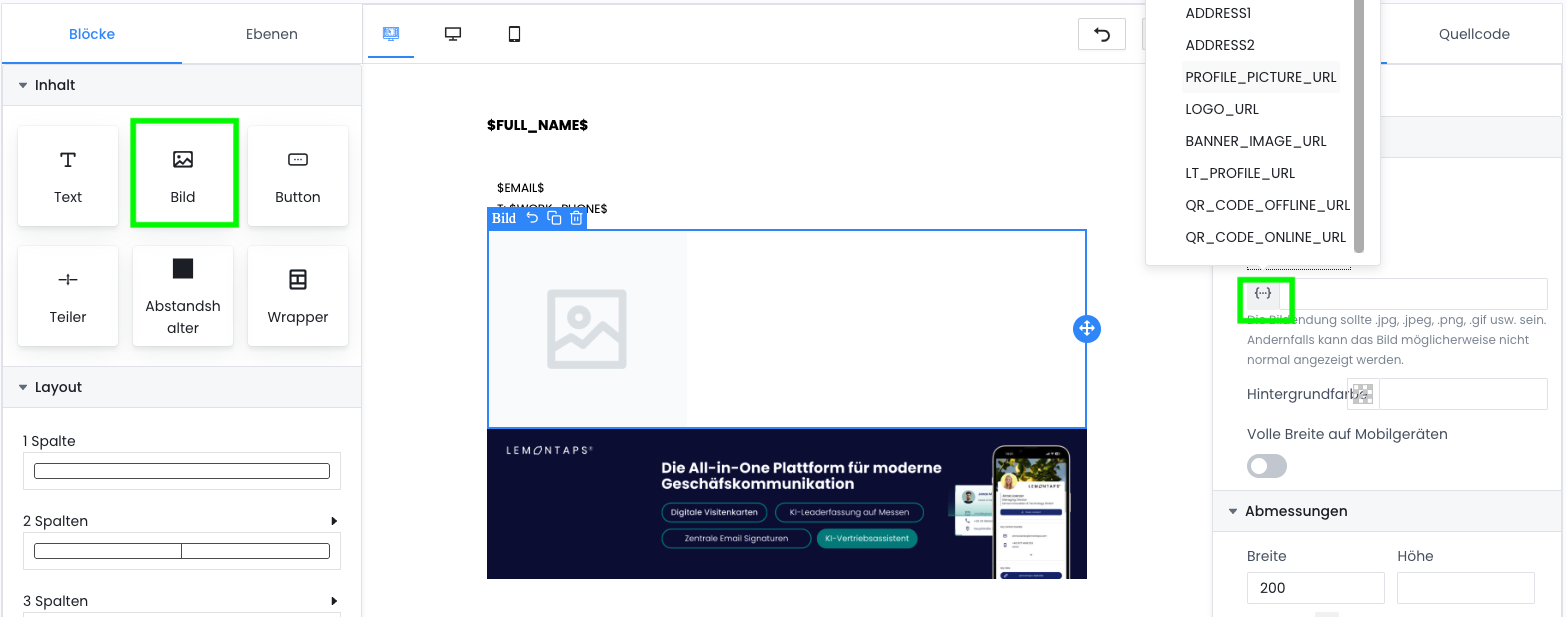Toggle Volle Breite auf Mobilgeräten switch
The width and height of the screenshot is (1566, 617).
point(1267,466)
